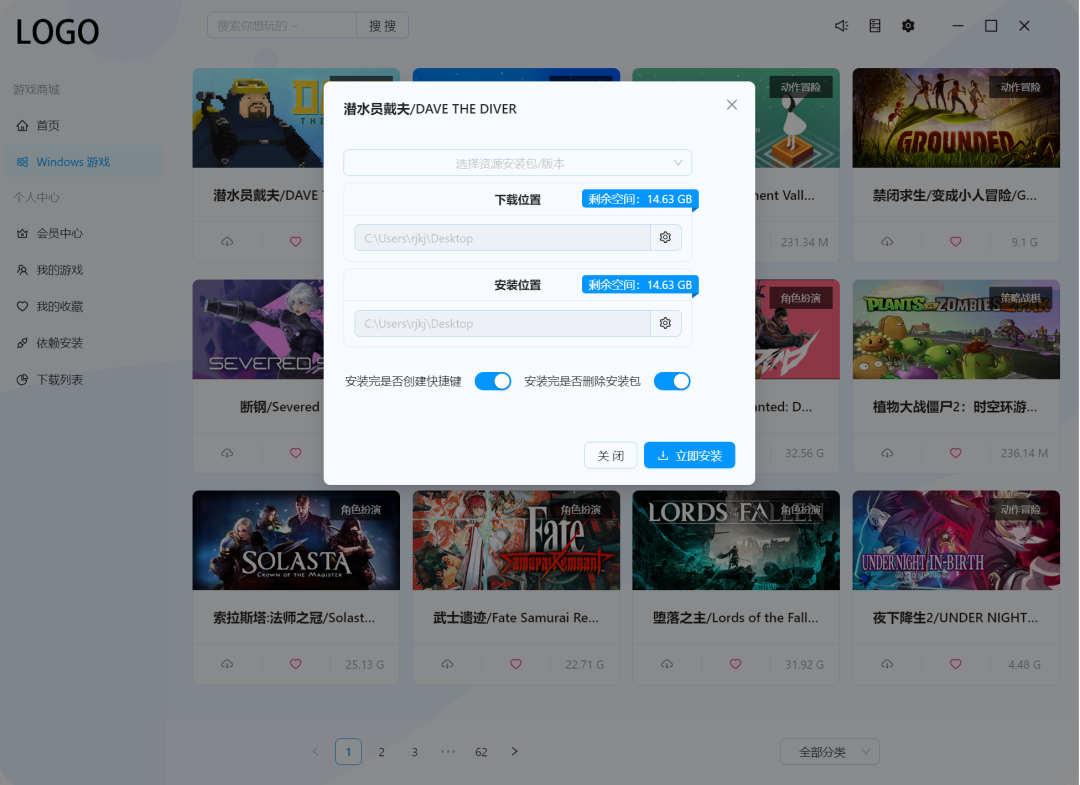Open 下载列表 in sidebar
Image resolution: width=1080 pixels, height=785 pixels.
[x=83, y=379]
